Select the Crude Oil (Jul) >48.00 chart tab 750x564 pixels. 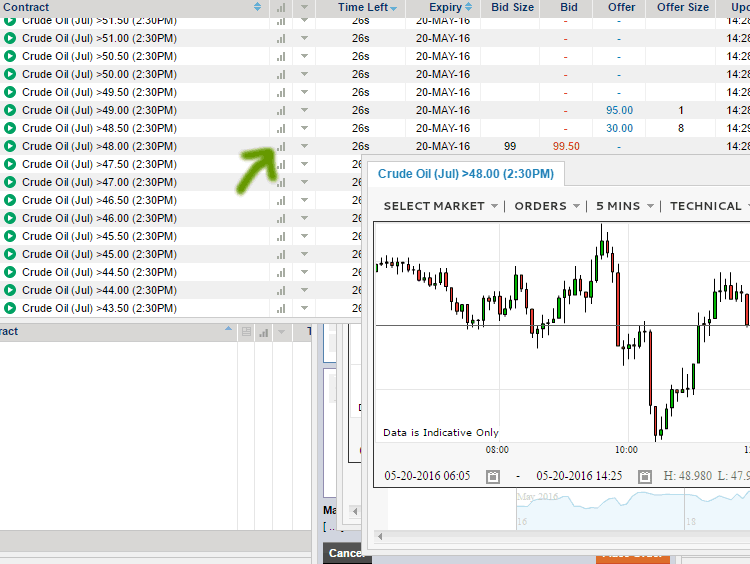coord(465,174)
